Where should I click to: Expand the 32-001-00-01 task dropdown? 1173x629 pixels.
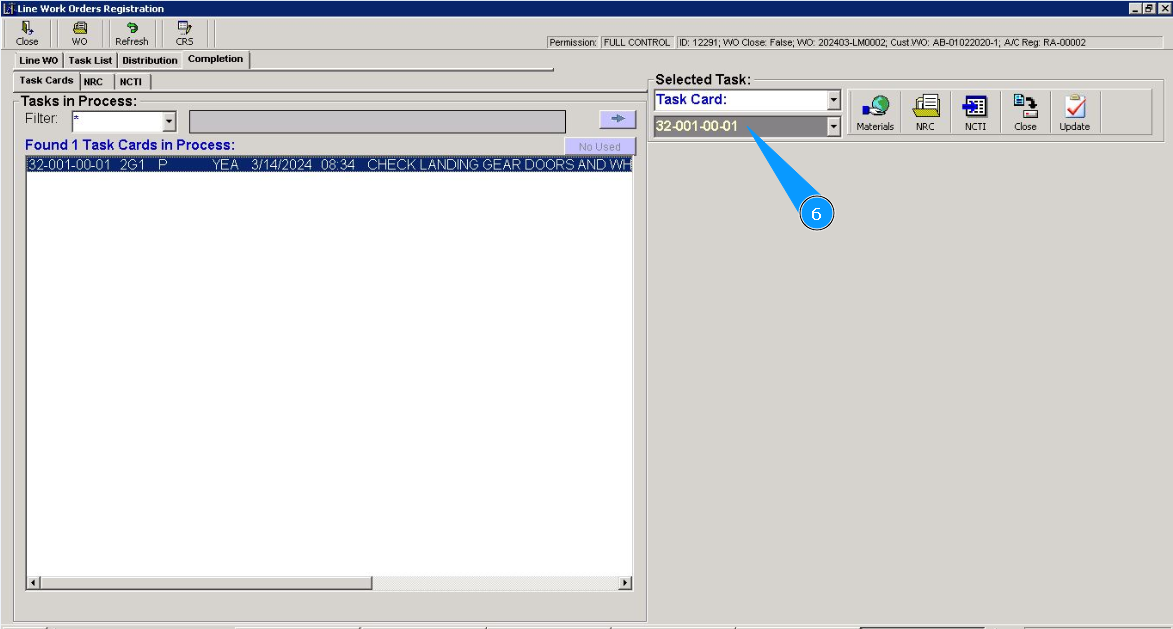pyautogui.click(x=834, y=126)
